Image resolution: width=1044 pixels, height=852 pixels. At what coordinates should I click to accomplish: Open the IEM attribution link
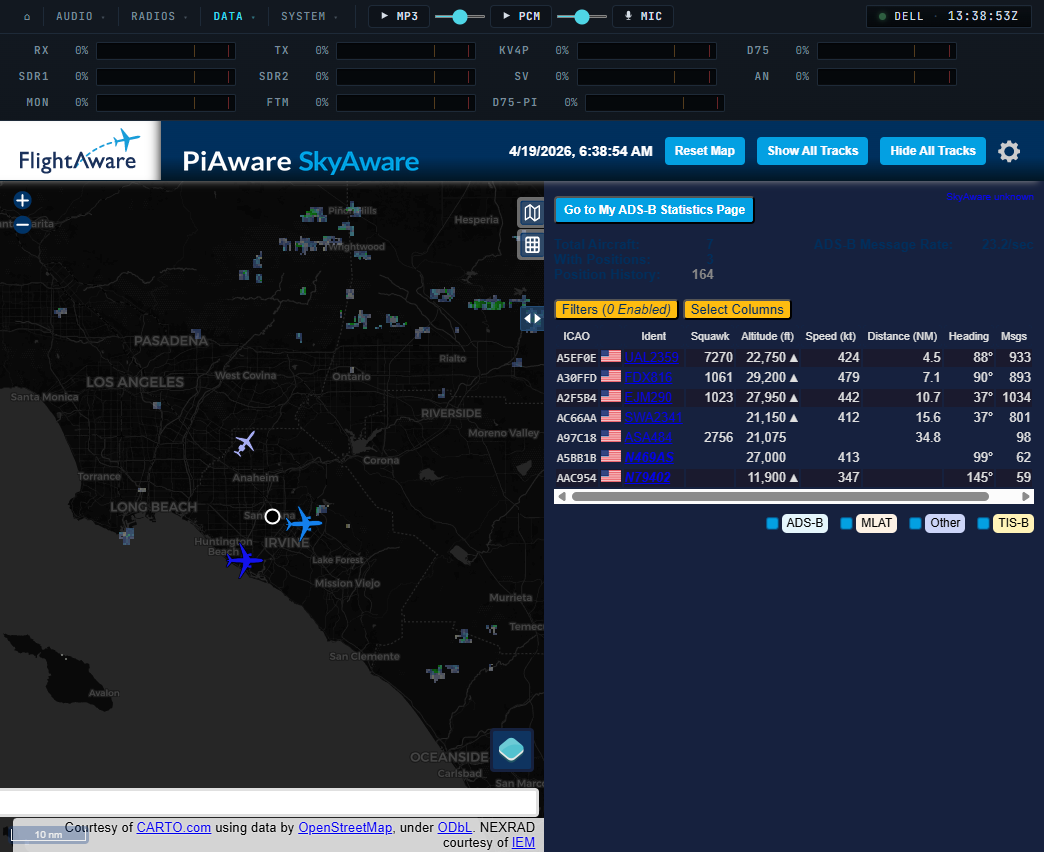523,843
